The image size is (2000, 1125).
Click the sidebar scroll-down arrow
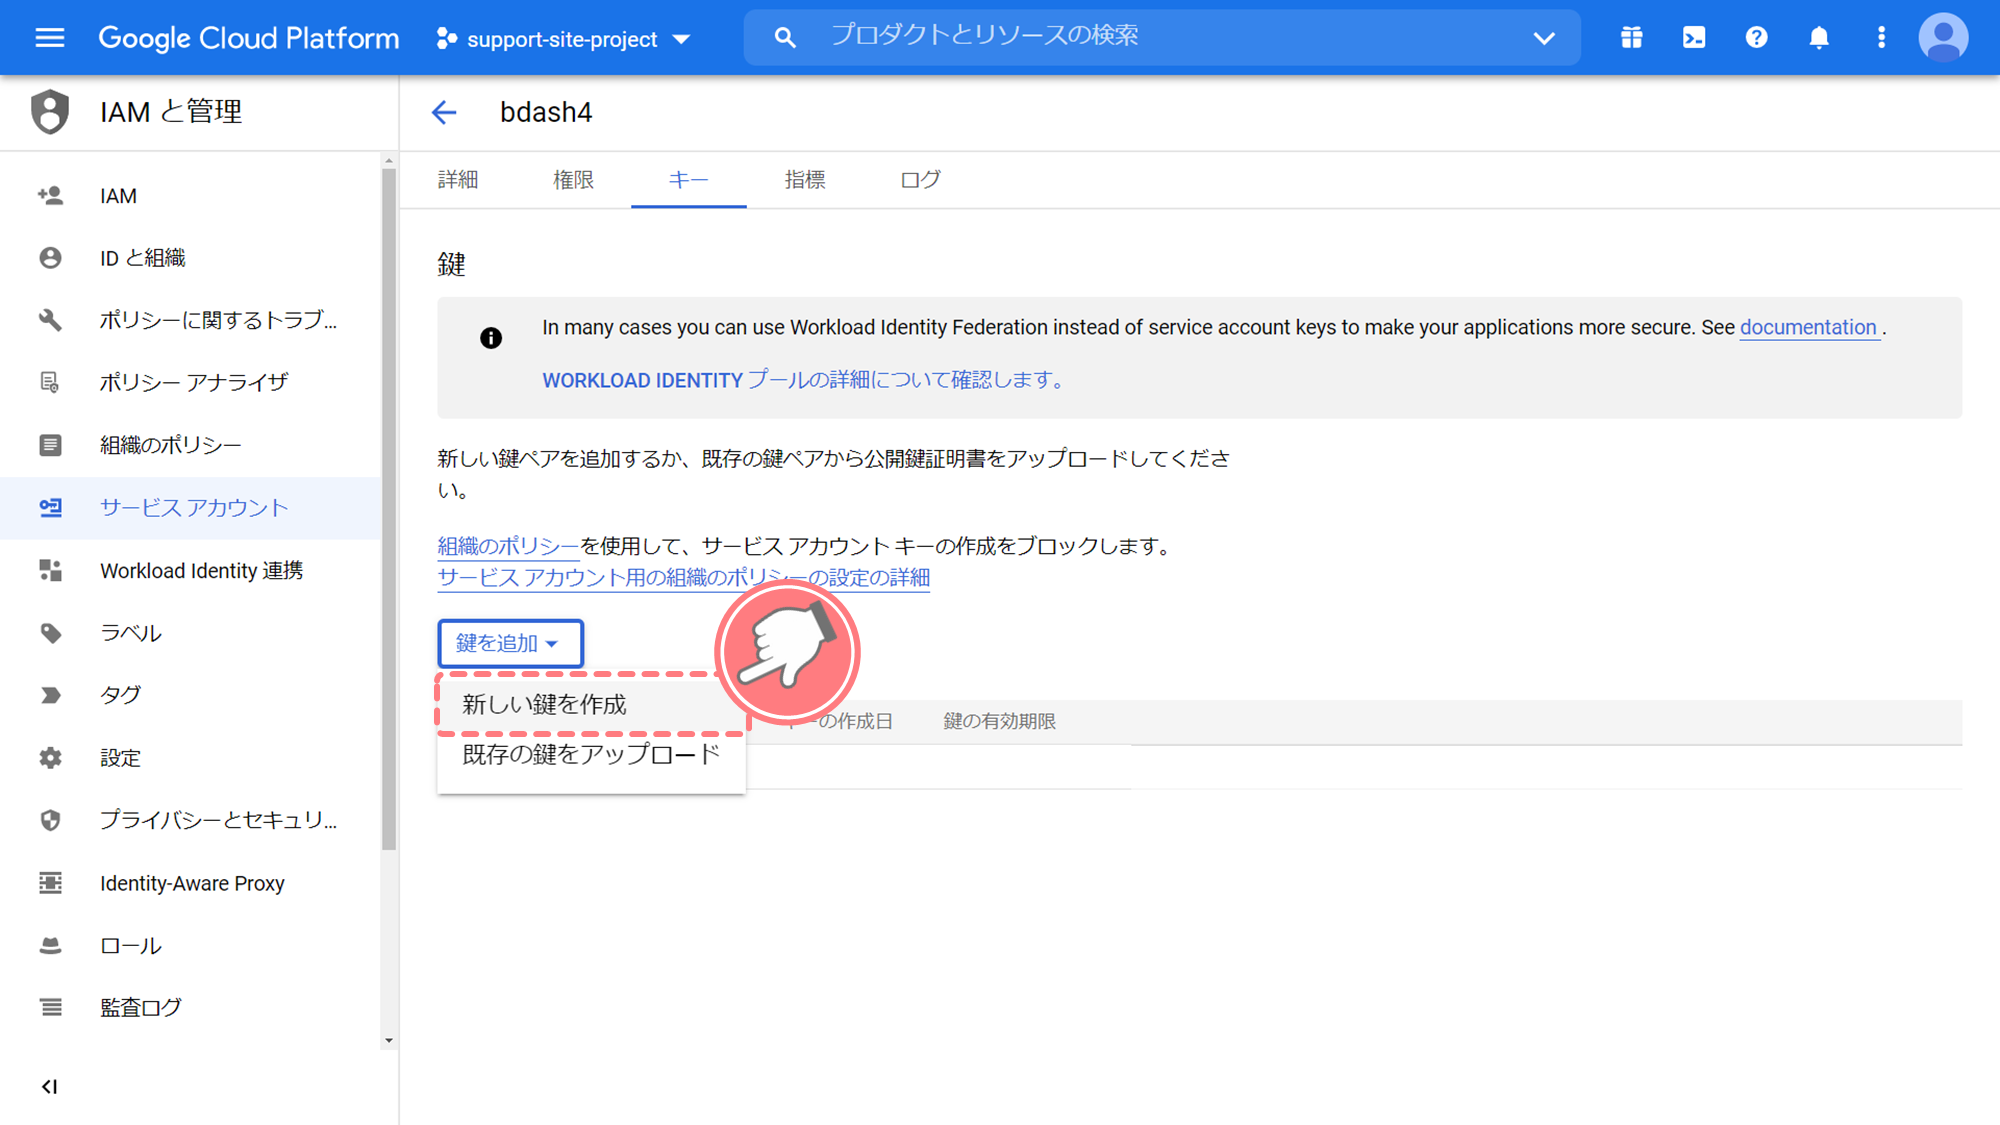click(389, 1041)
